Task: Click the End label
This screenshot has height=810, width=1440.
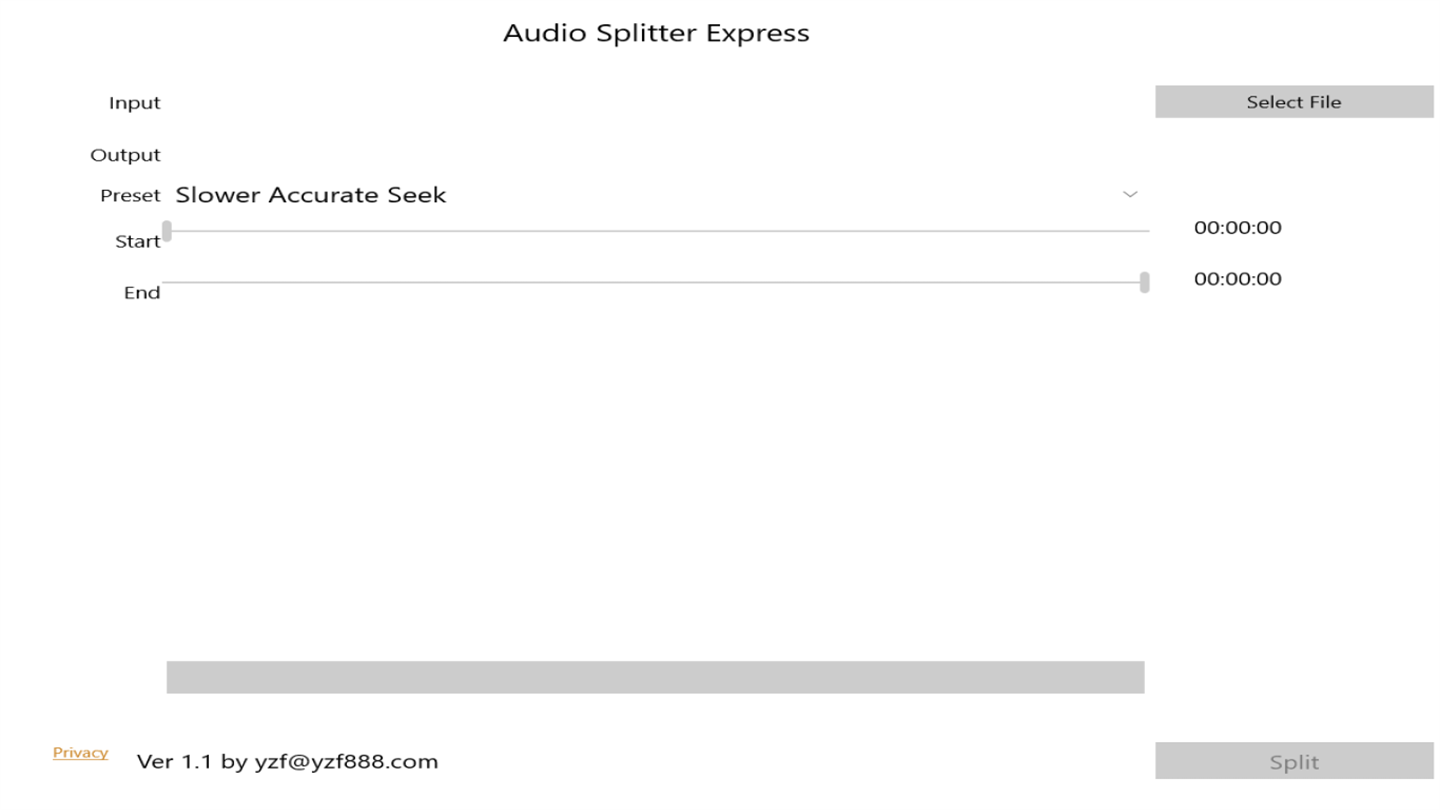Action: 142,293
